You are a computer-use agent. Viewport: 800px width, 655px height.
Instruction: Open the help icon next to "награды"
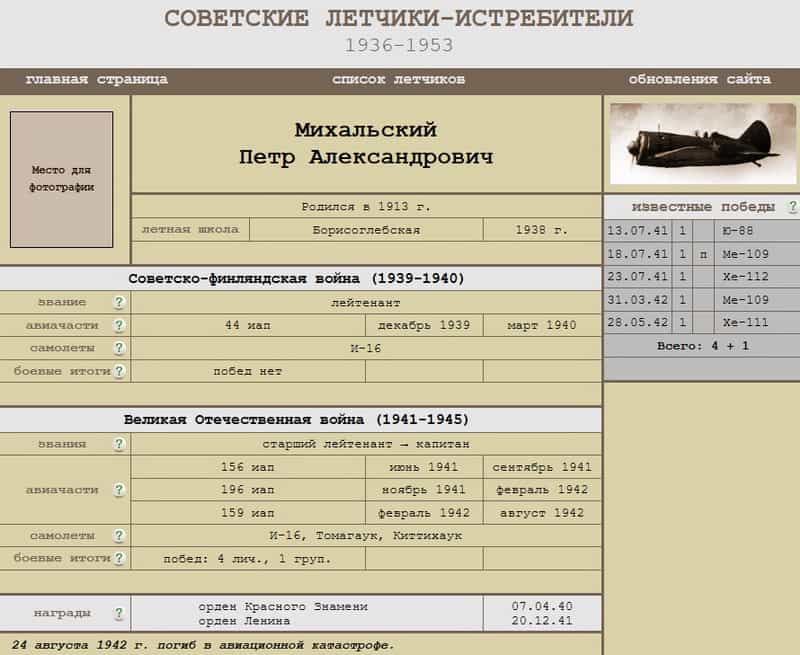[119, 613]
